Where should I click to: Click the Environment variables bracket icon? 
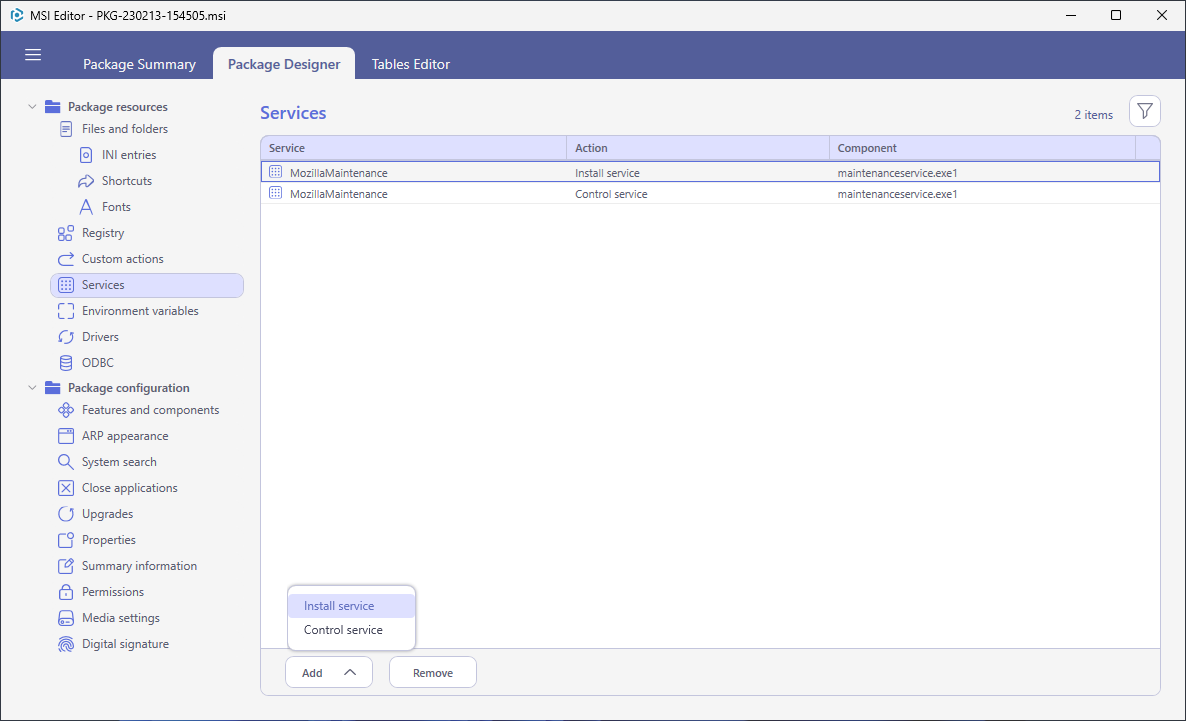click(x=66, y=311)
